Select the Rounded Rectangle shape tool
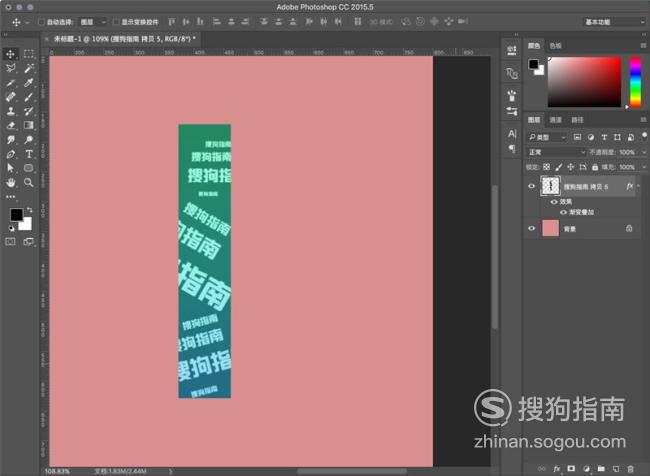This screenshot has height=476, width=650. [29, 168]
